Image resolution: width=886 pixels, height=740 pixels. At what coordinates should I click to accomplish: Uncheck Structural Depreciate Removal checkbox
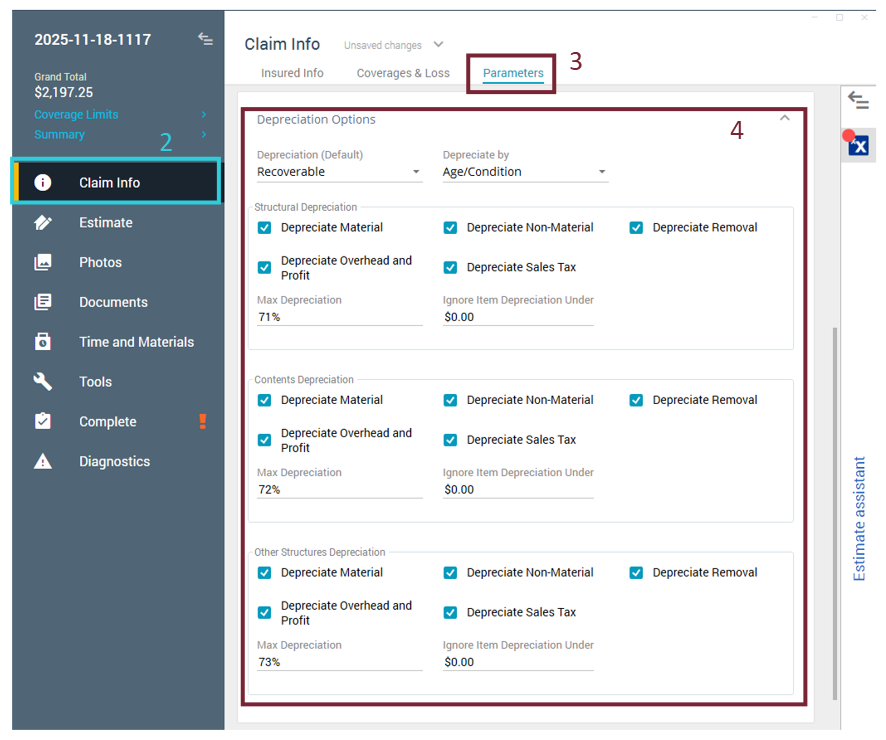tap(636, 228)
